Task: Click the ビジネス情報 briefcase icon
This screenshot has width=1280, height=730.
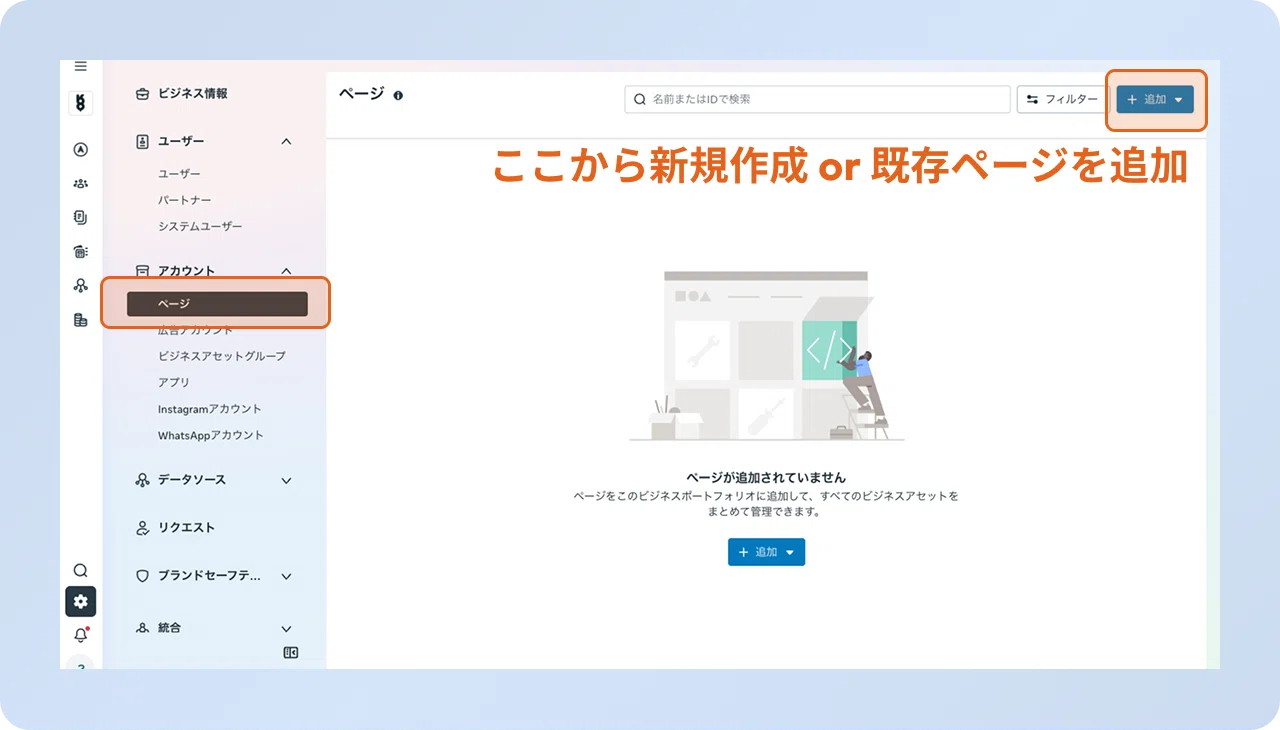Action: [x=142, y=93]
